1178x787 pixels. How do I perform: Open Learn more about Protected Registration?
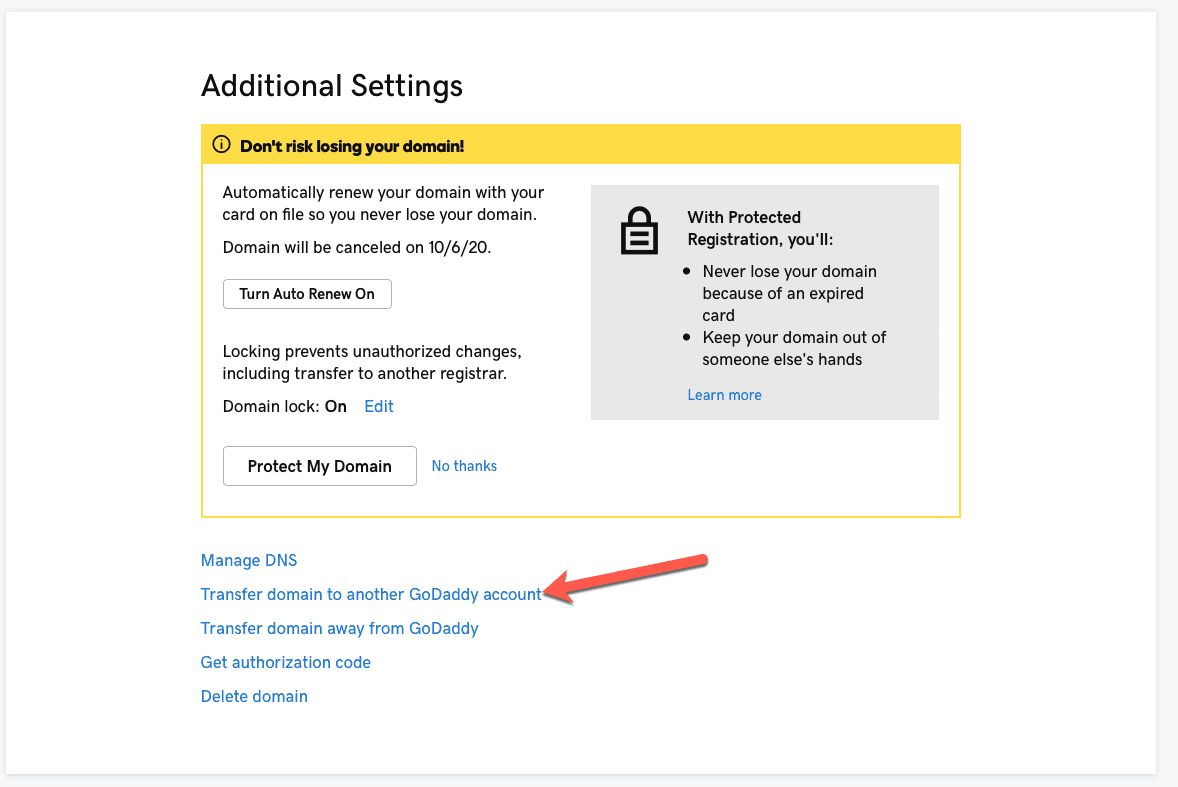point(724,394)
